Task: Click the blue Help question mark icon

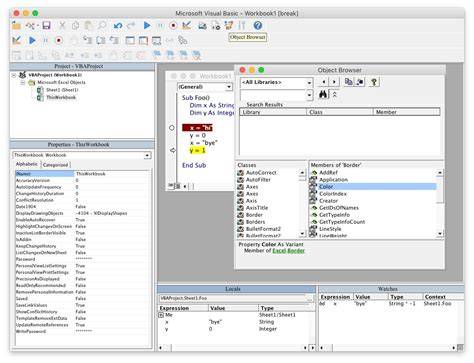Action: [258, 25]
